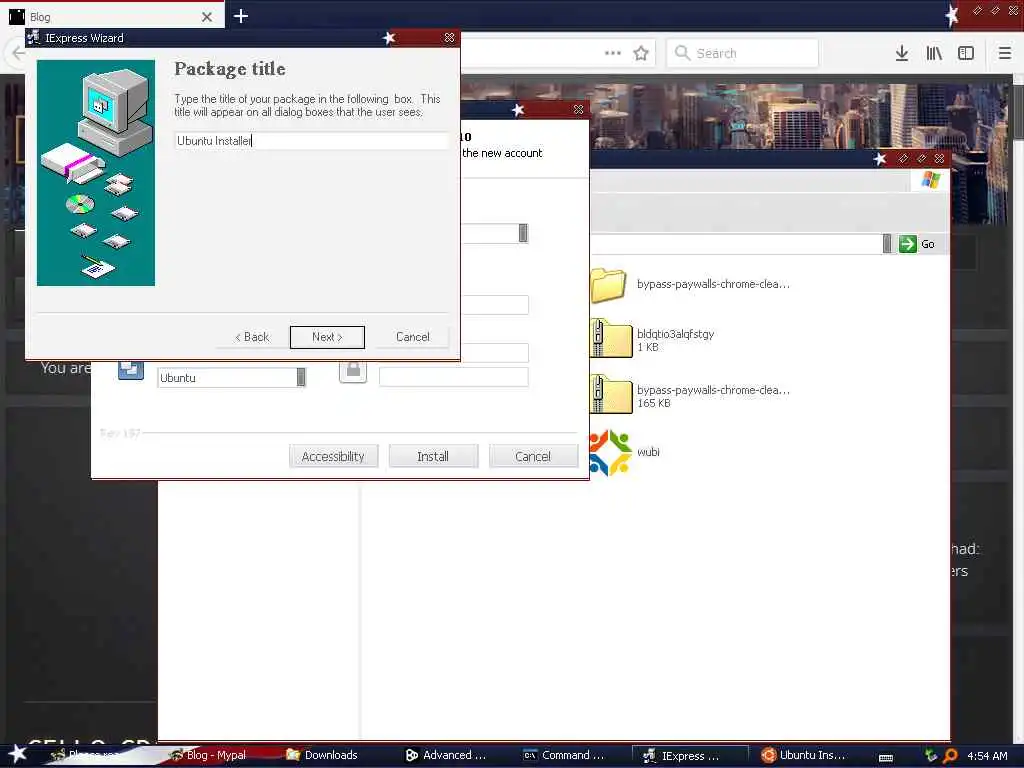Click the bookmark star icon in address bar
Image resolution: width=1024 pixels, height=768 pixels.
pos(641,53)
